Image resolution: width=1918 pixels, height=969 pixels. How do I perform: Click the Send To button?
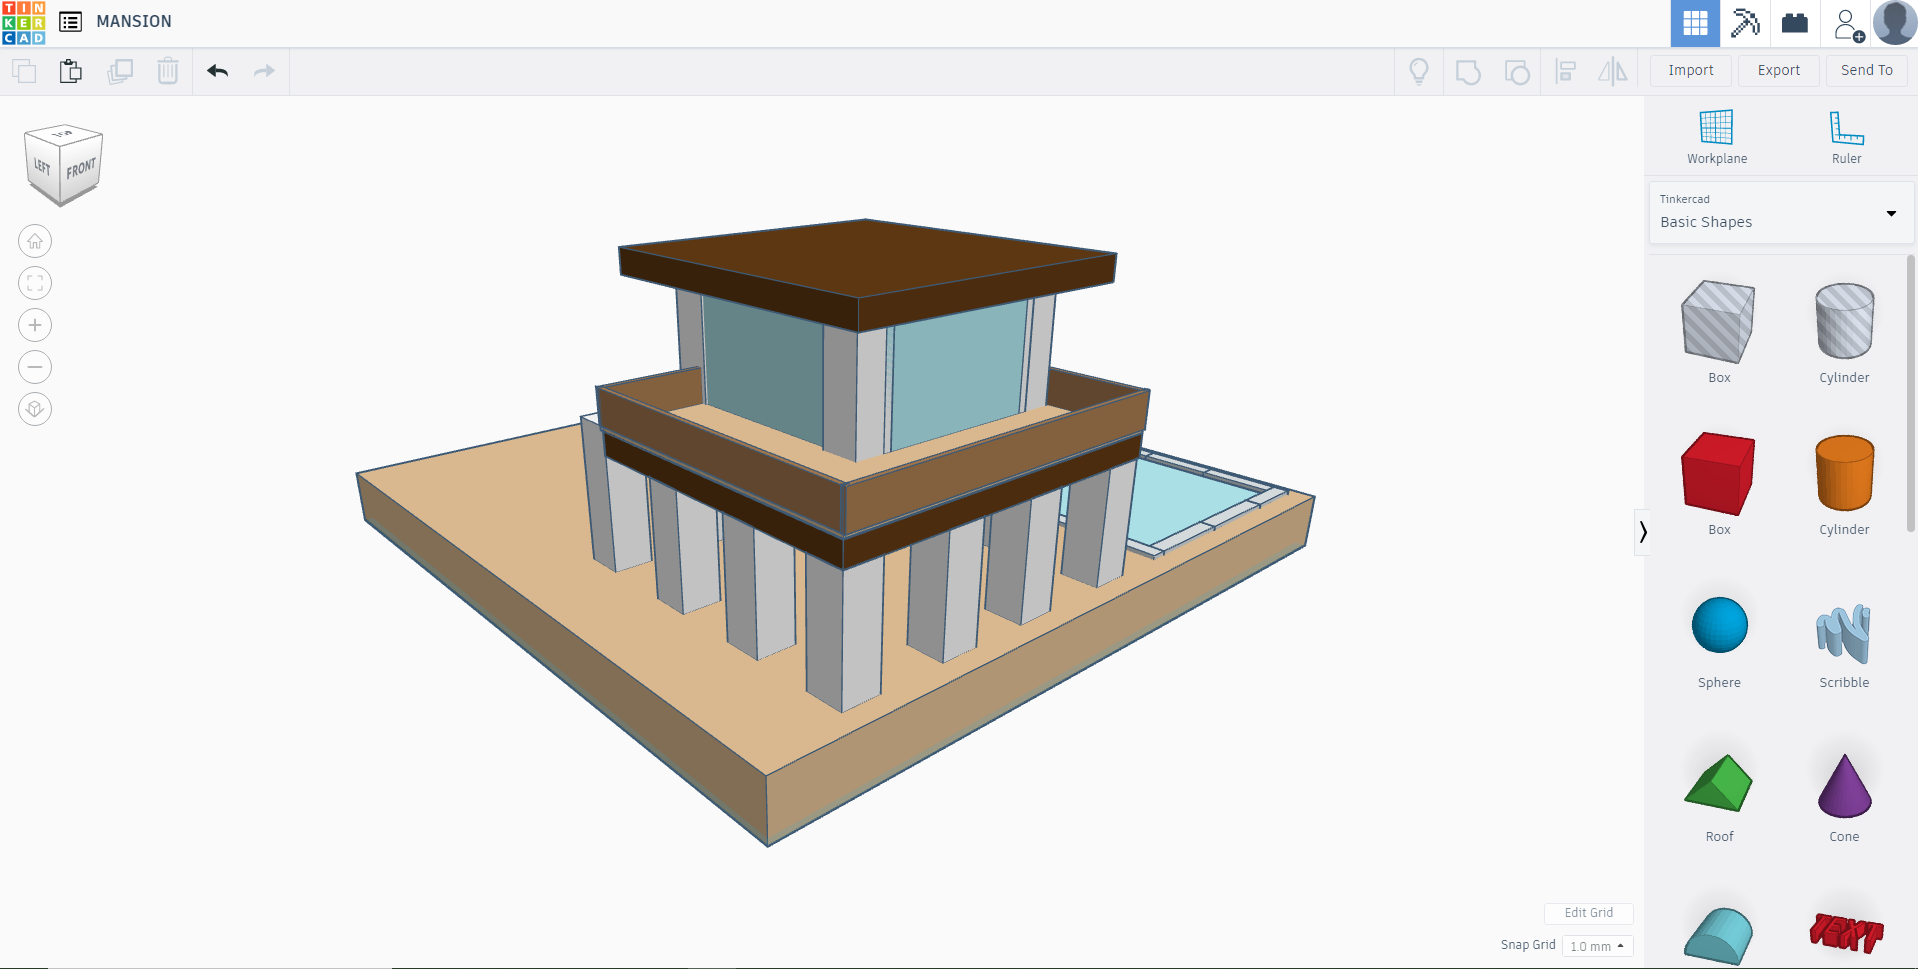point(1865,70)
